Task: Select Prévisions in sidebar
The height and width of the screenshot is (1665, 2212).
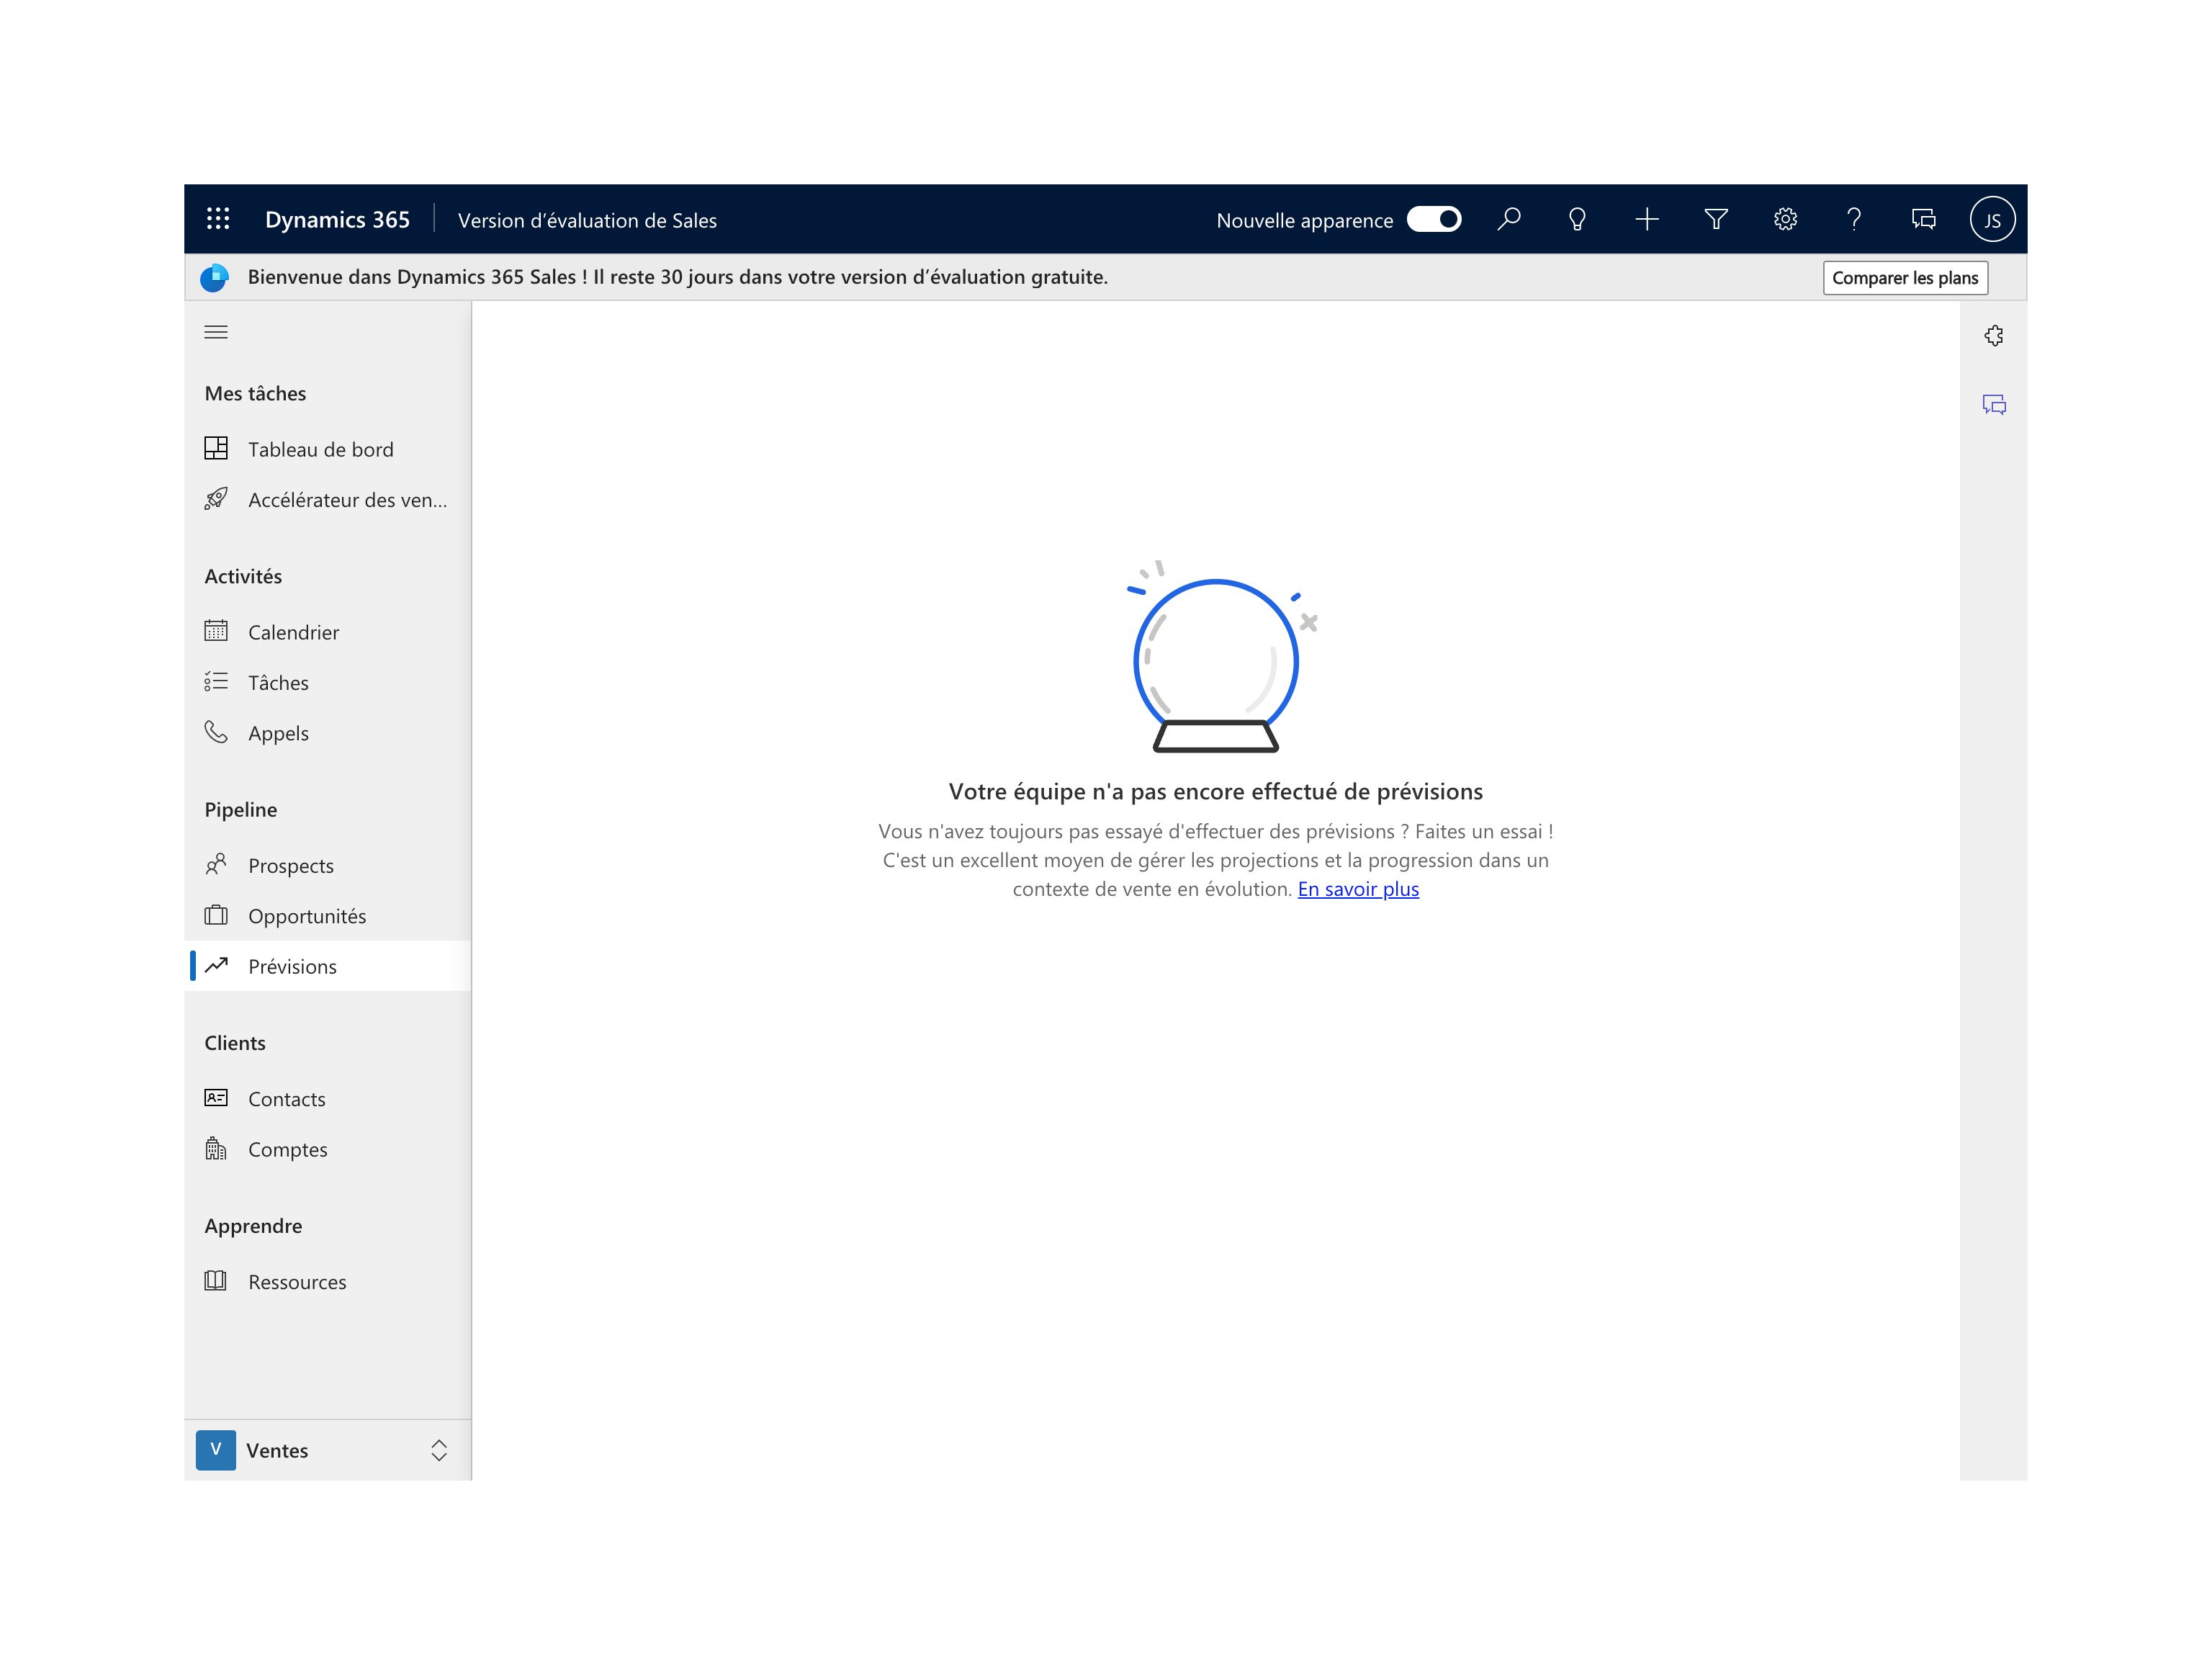Action: click(328, 966)
